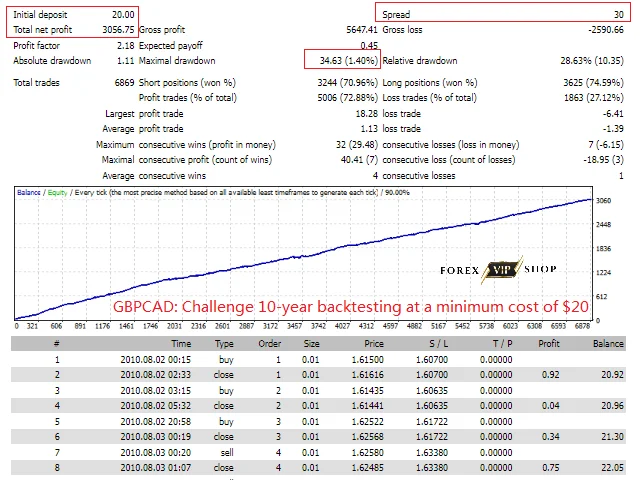
Task: Click the Gross profit value 5647.41
Action: click(362, 30)
